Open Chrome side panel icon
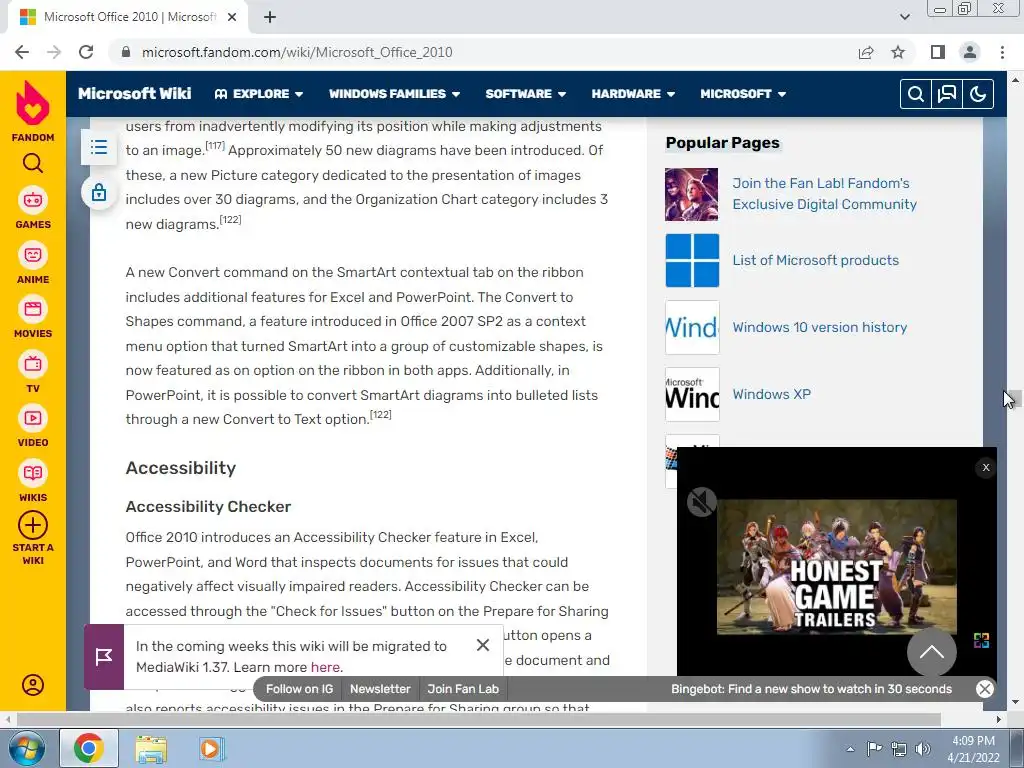 938,52
